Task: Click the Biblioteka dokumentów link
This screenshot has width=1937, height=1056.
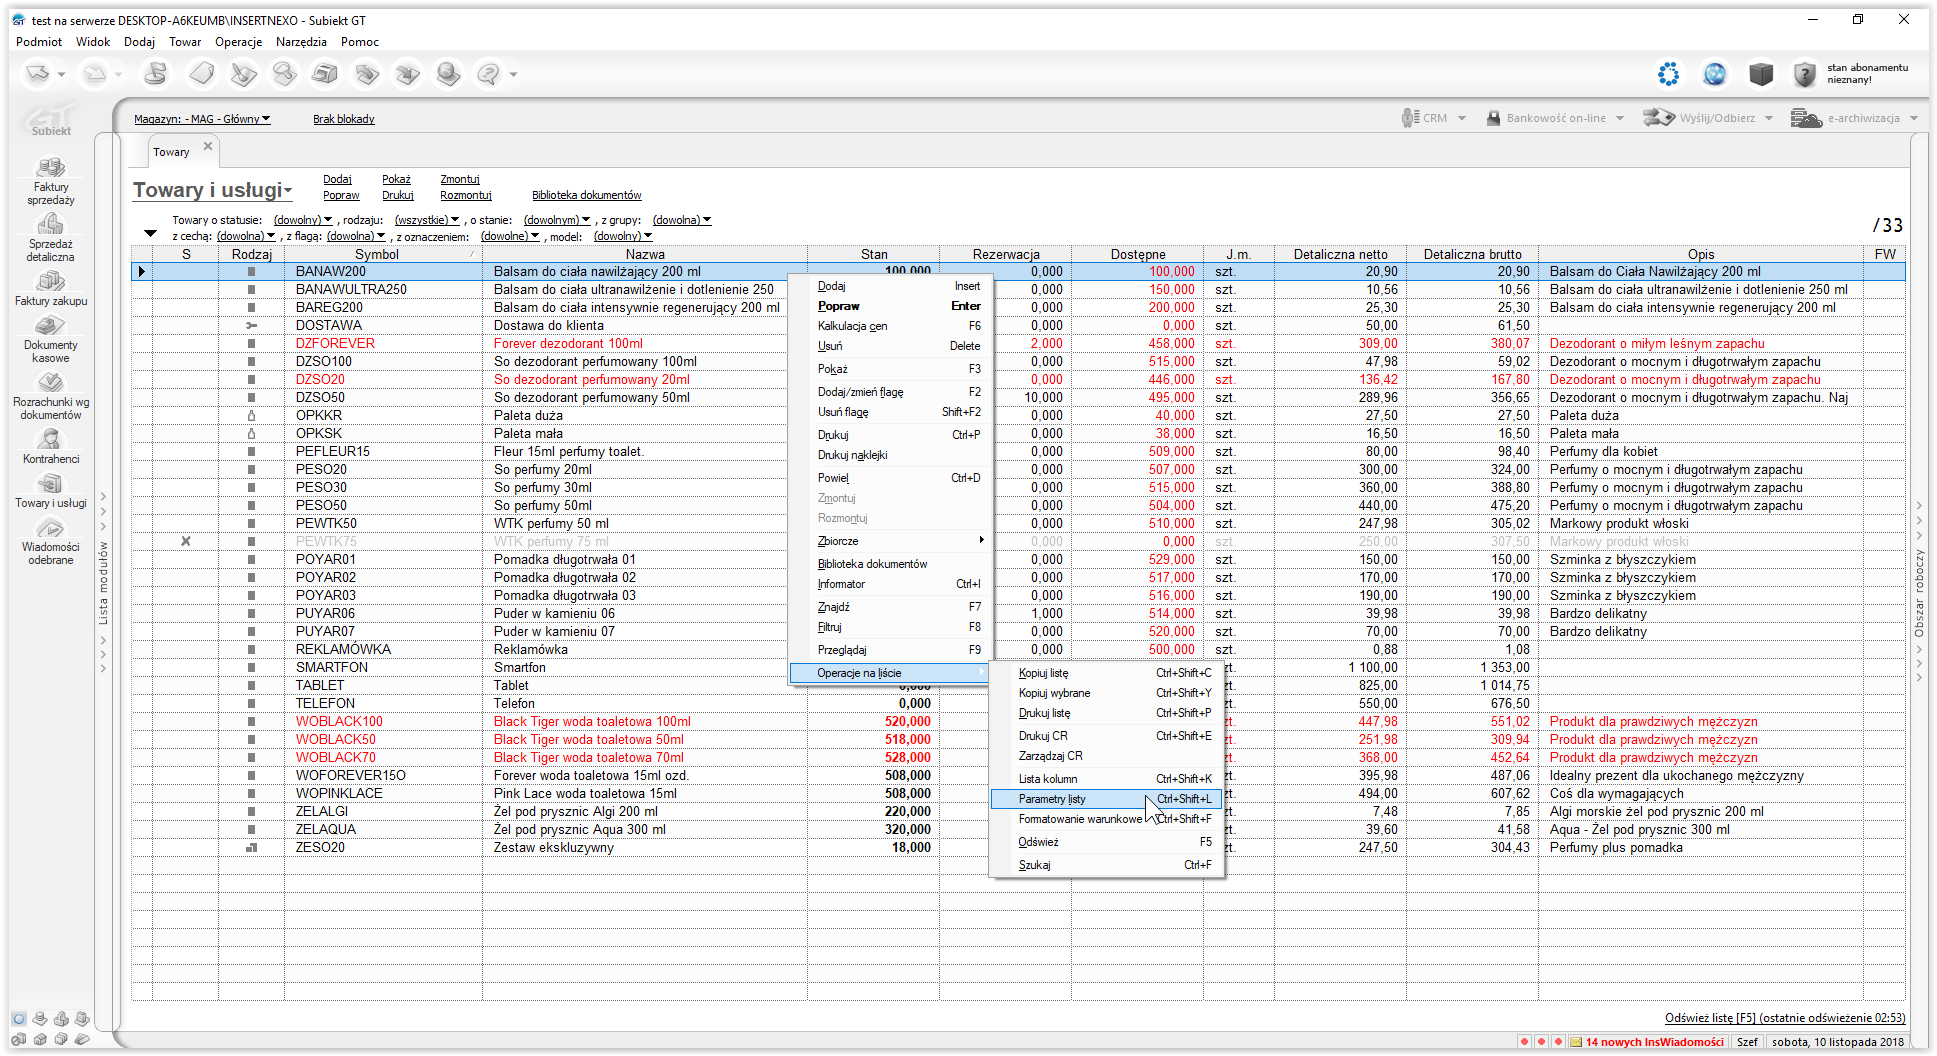Action: [586, 196]
